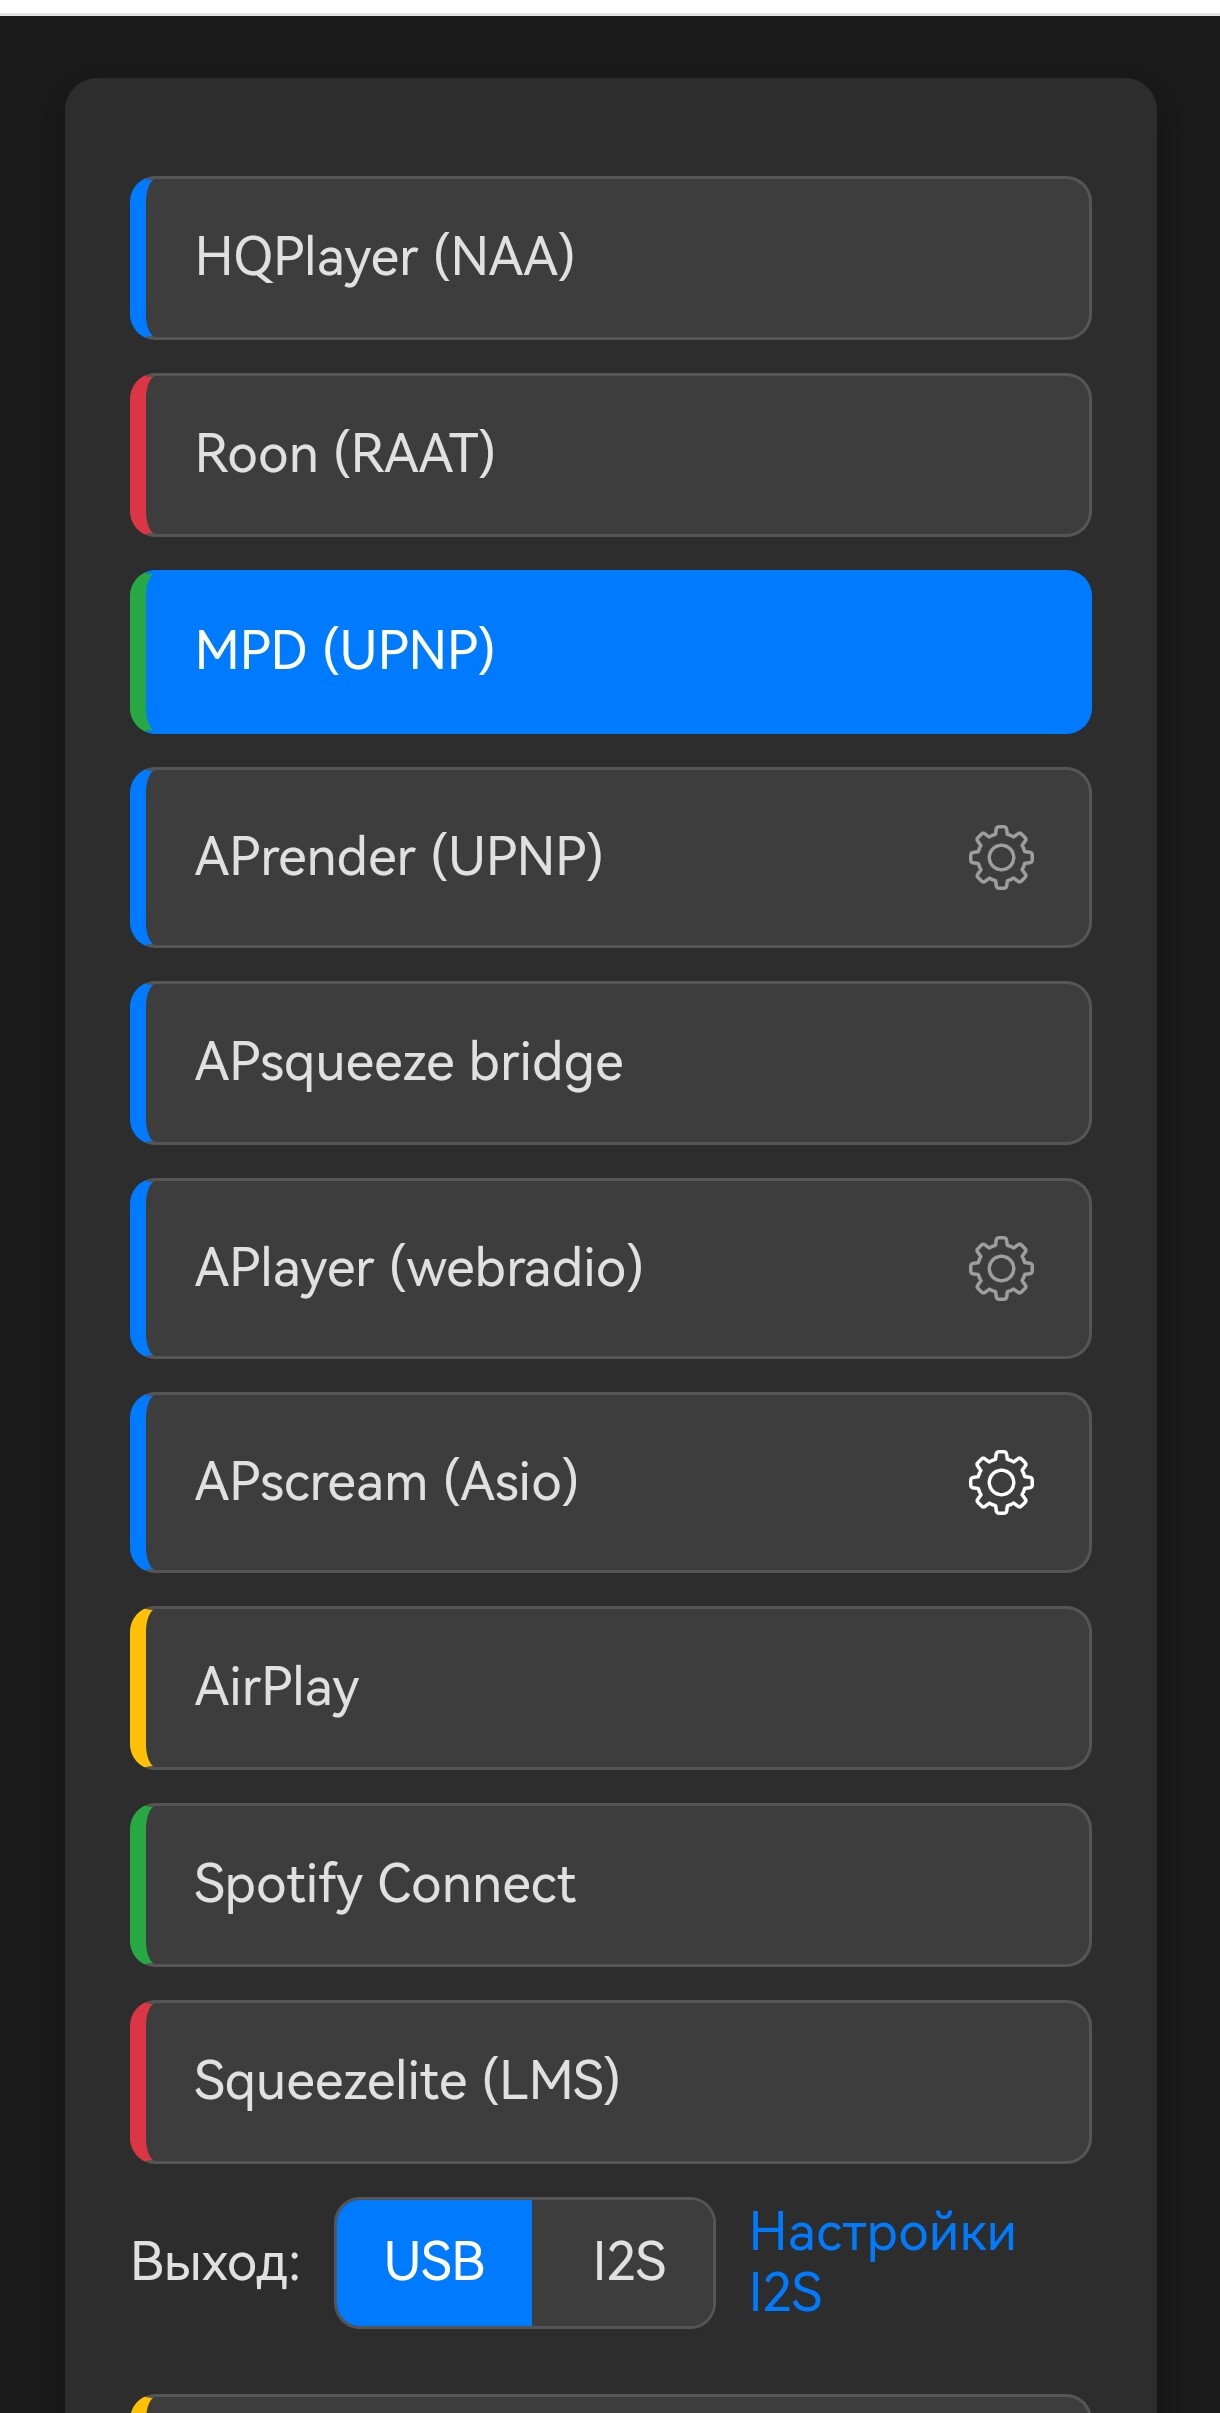This screenshot has height=2413, width=1220.
Task: Open APrender (UPNP) gear settings
Action: [x=1001, y=857]
